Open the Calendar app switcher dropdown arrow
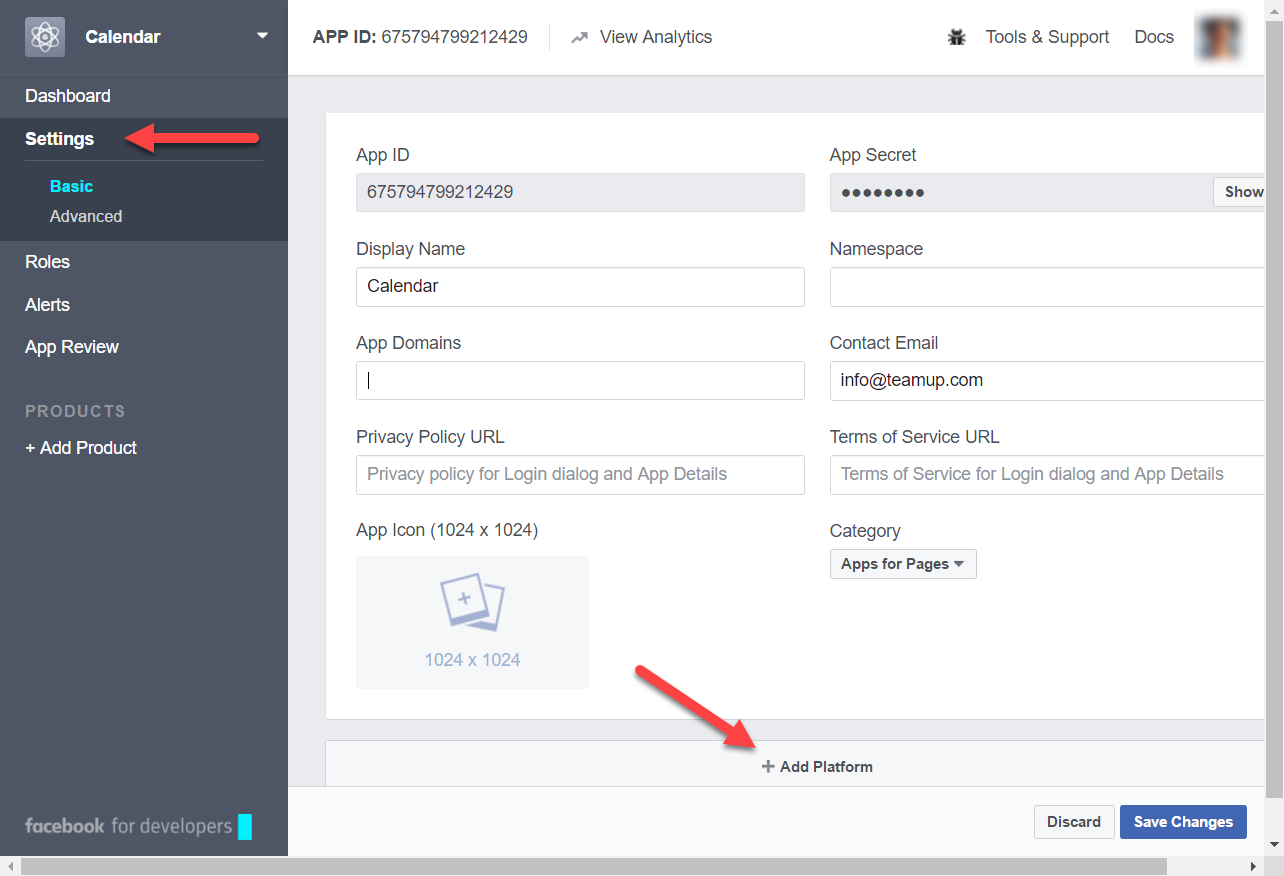Screen dimensions: 1284x876 pos(262,36)
